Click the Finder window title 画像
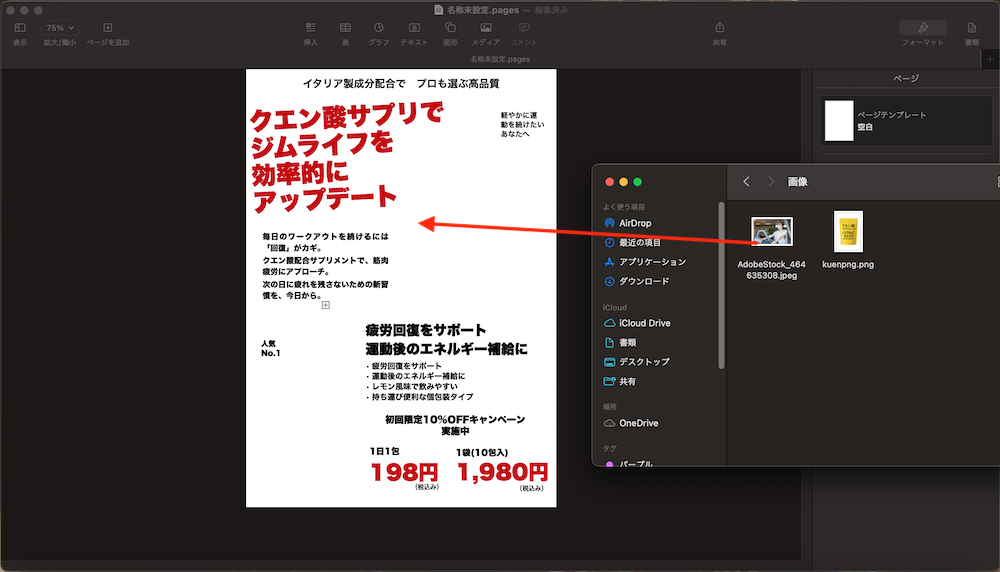The image size is (1000, 572). coord(798,182)
